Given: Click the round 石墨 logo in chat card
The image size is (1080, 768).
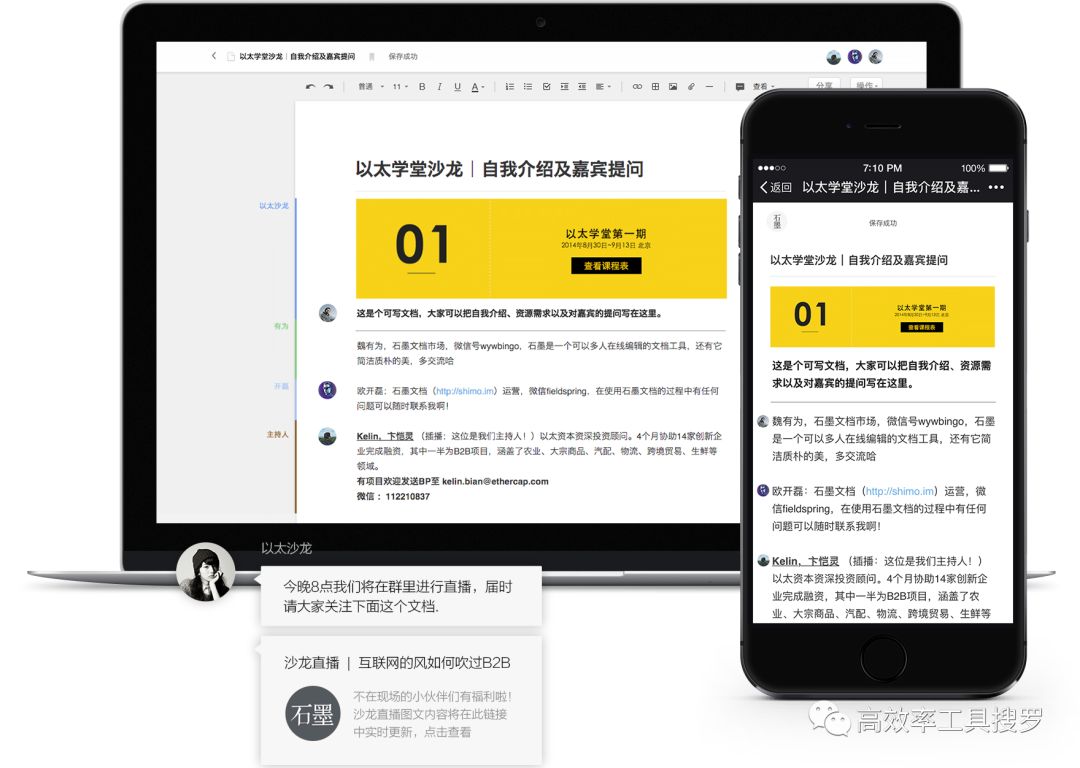Looking at the screenshot, I should [313, 714].
